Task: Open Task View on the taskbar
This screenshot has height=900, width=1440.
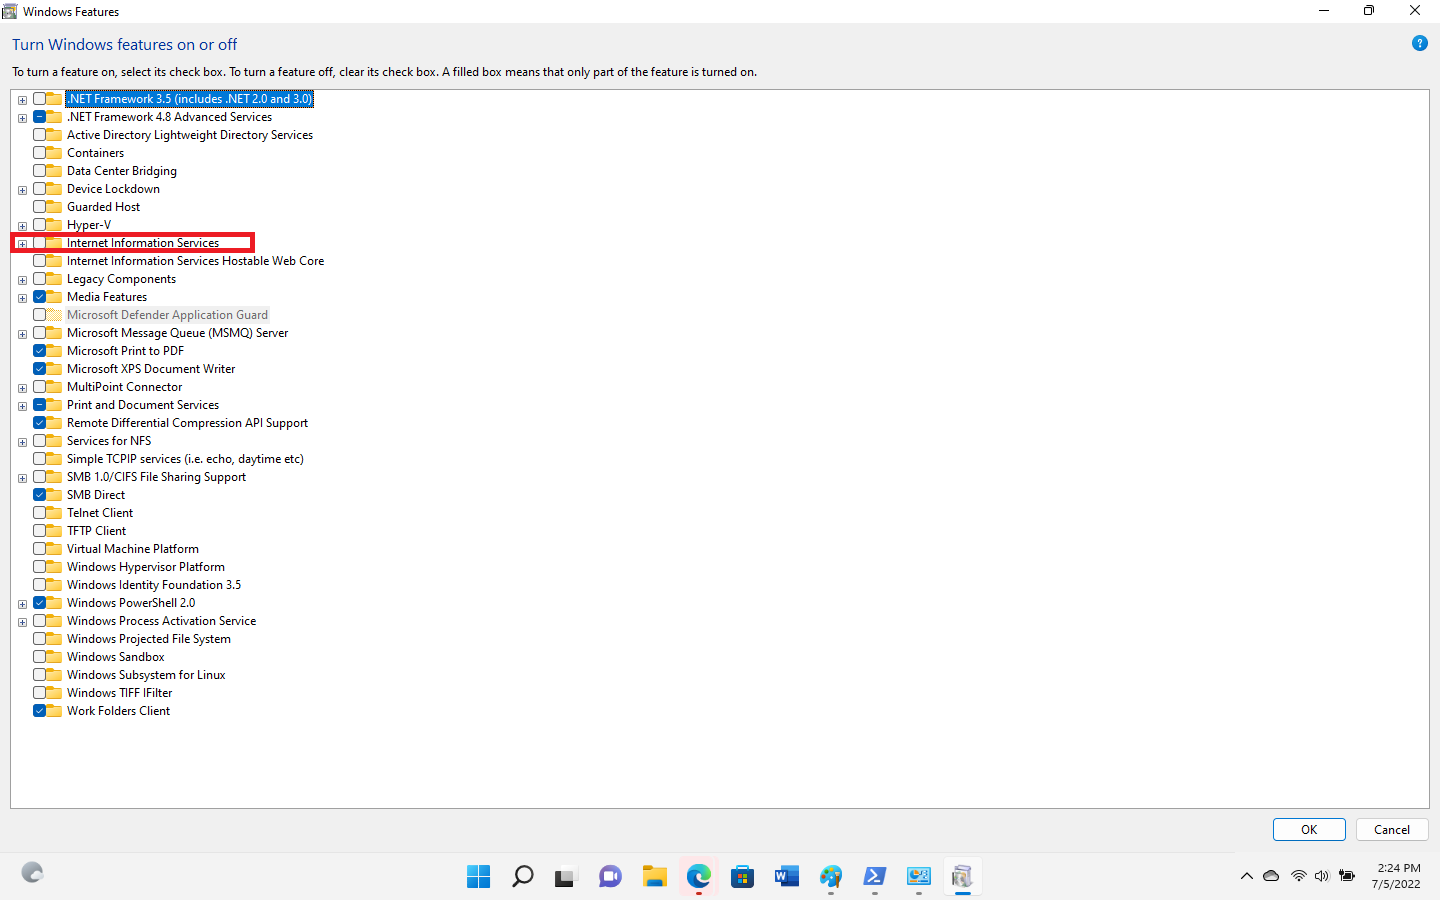Action: pos(566,877)
